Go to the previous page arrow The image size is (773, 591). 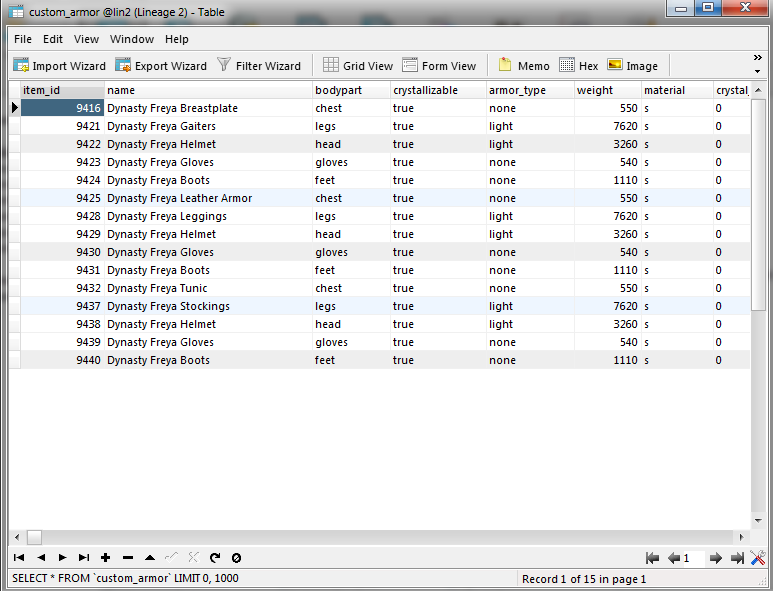pyautogui.click(x=673, y=558)
